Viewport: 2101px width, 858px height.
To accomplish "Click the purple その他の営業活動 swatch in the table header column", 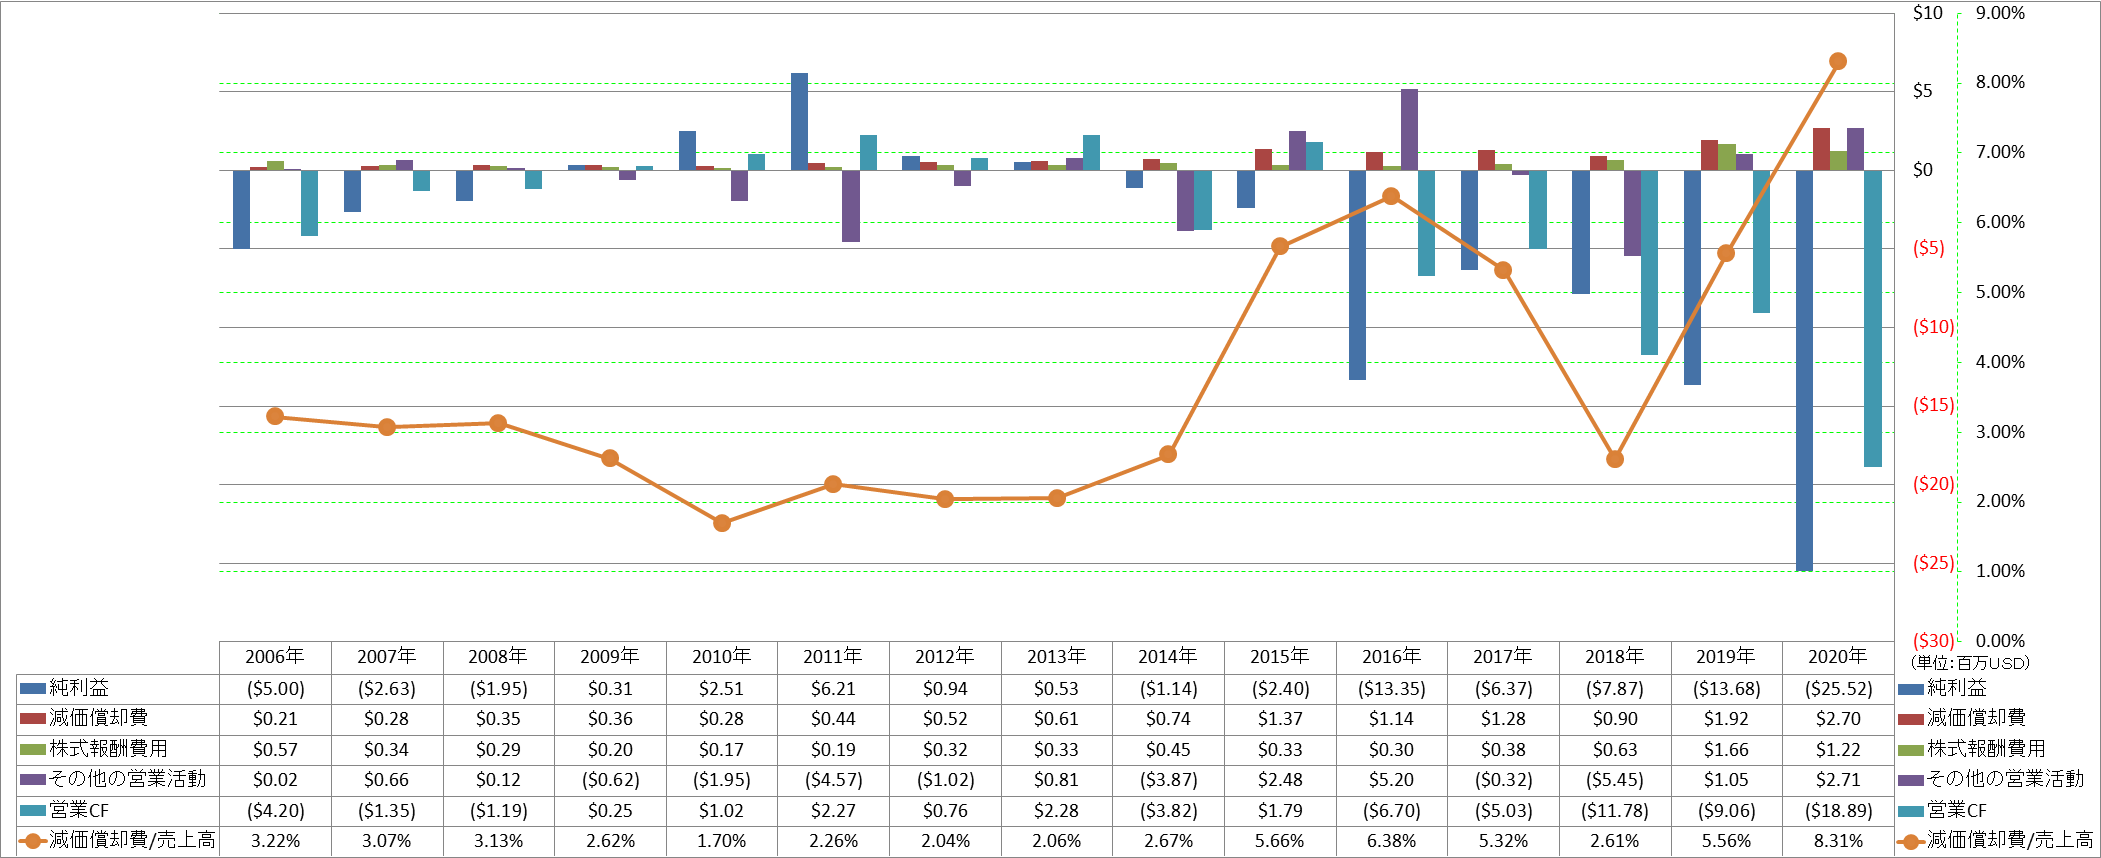I will pyautogui.click(x=33, y=779).
